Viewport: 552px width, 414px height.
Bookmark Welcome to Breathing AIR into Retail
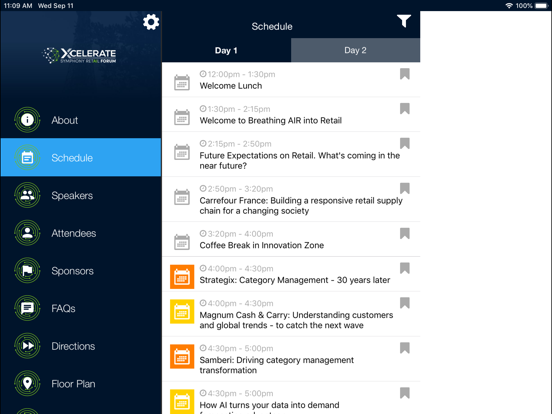[x=405, y=109]
